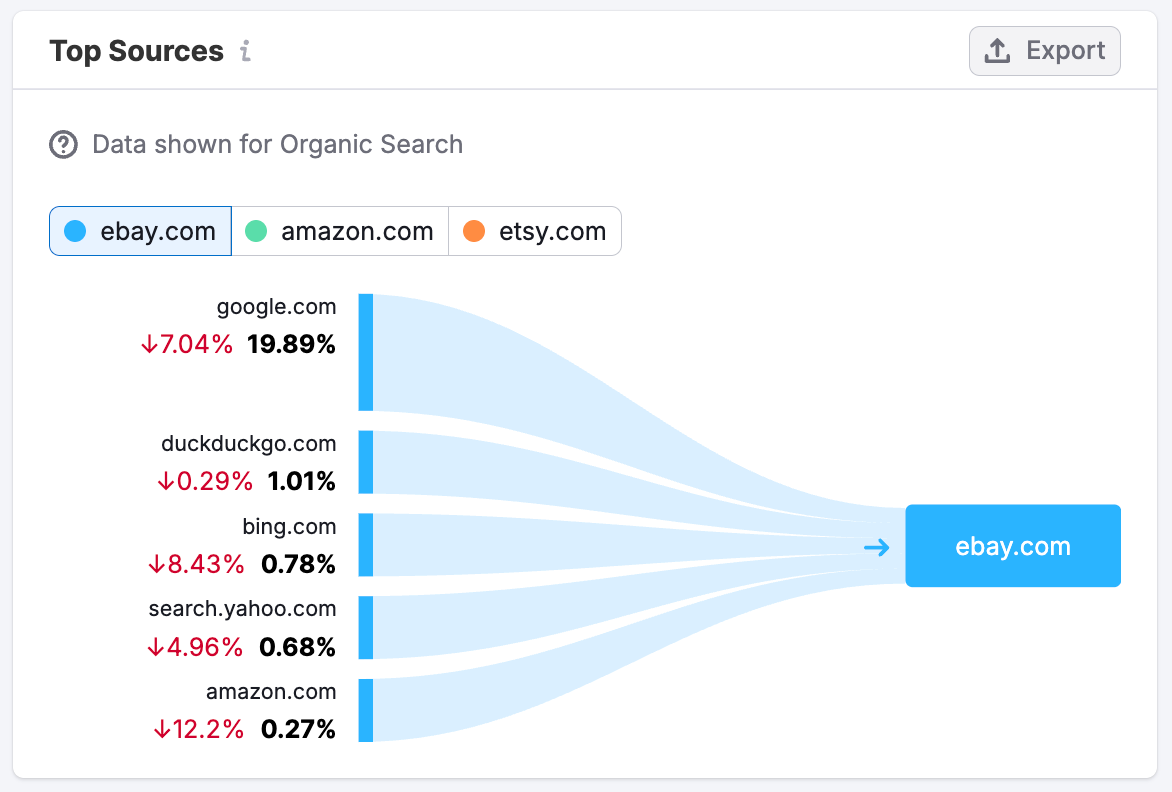Image resolution: width=1172 pixels, height=792 pixels.
Task: Open the help tooltip next to Organic Search text
Action: [62, 144]
